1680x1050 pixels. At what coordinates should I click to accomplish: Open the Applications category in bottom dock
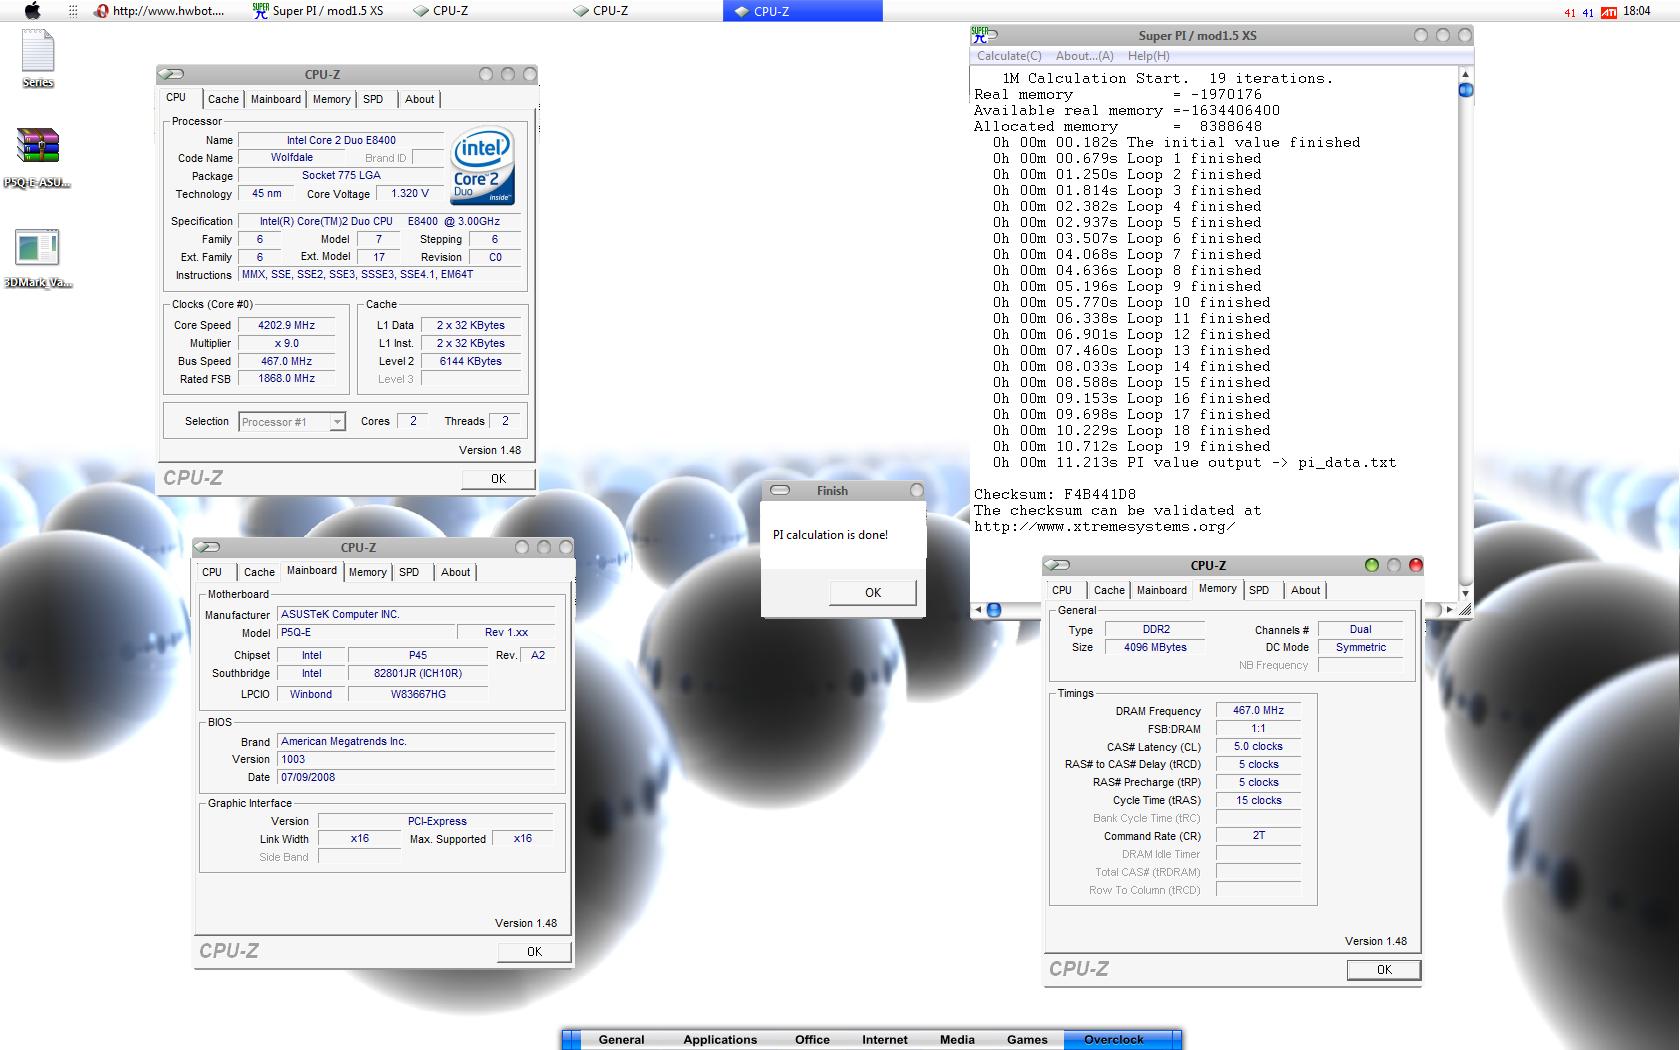point(720,1040)
